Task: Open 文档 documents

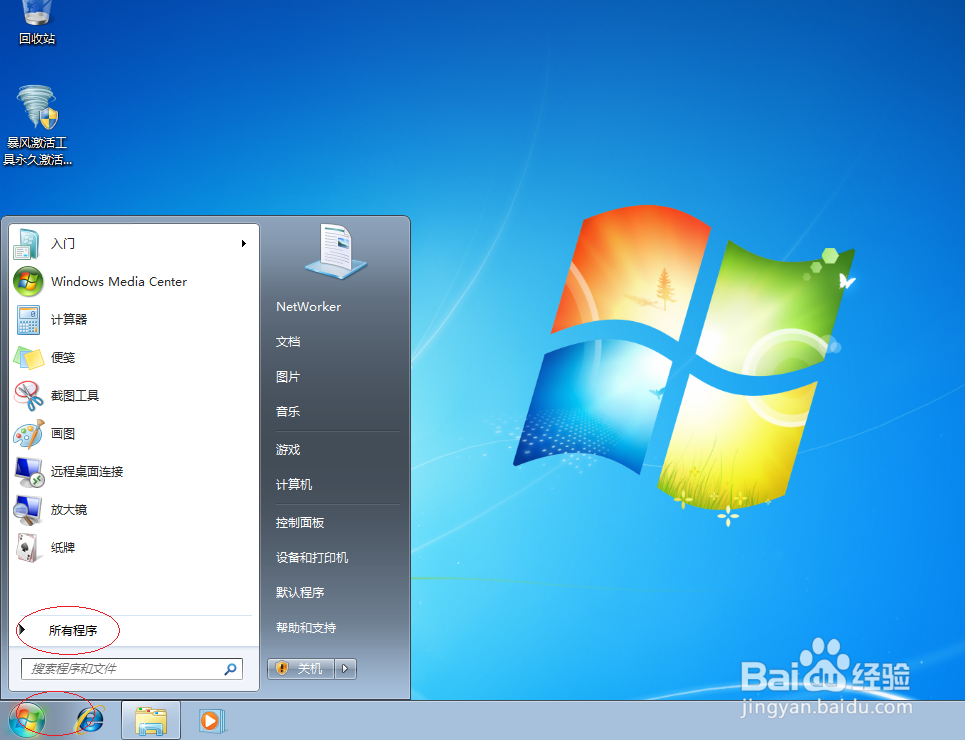Action: [288, 342]
